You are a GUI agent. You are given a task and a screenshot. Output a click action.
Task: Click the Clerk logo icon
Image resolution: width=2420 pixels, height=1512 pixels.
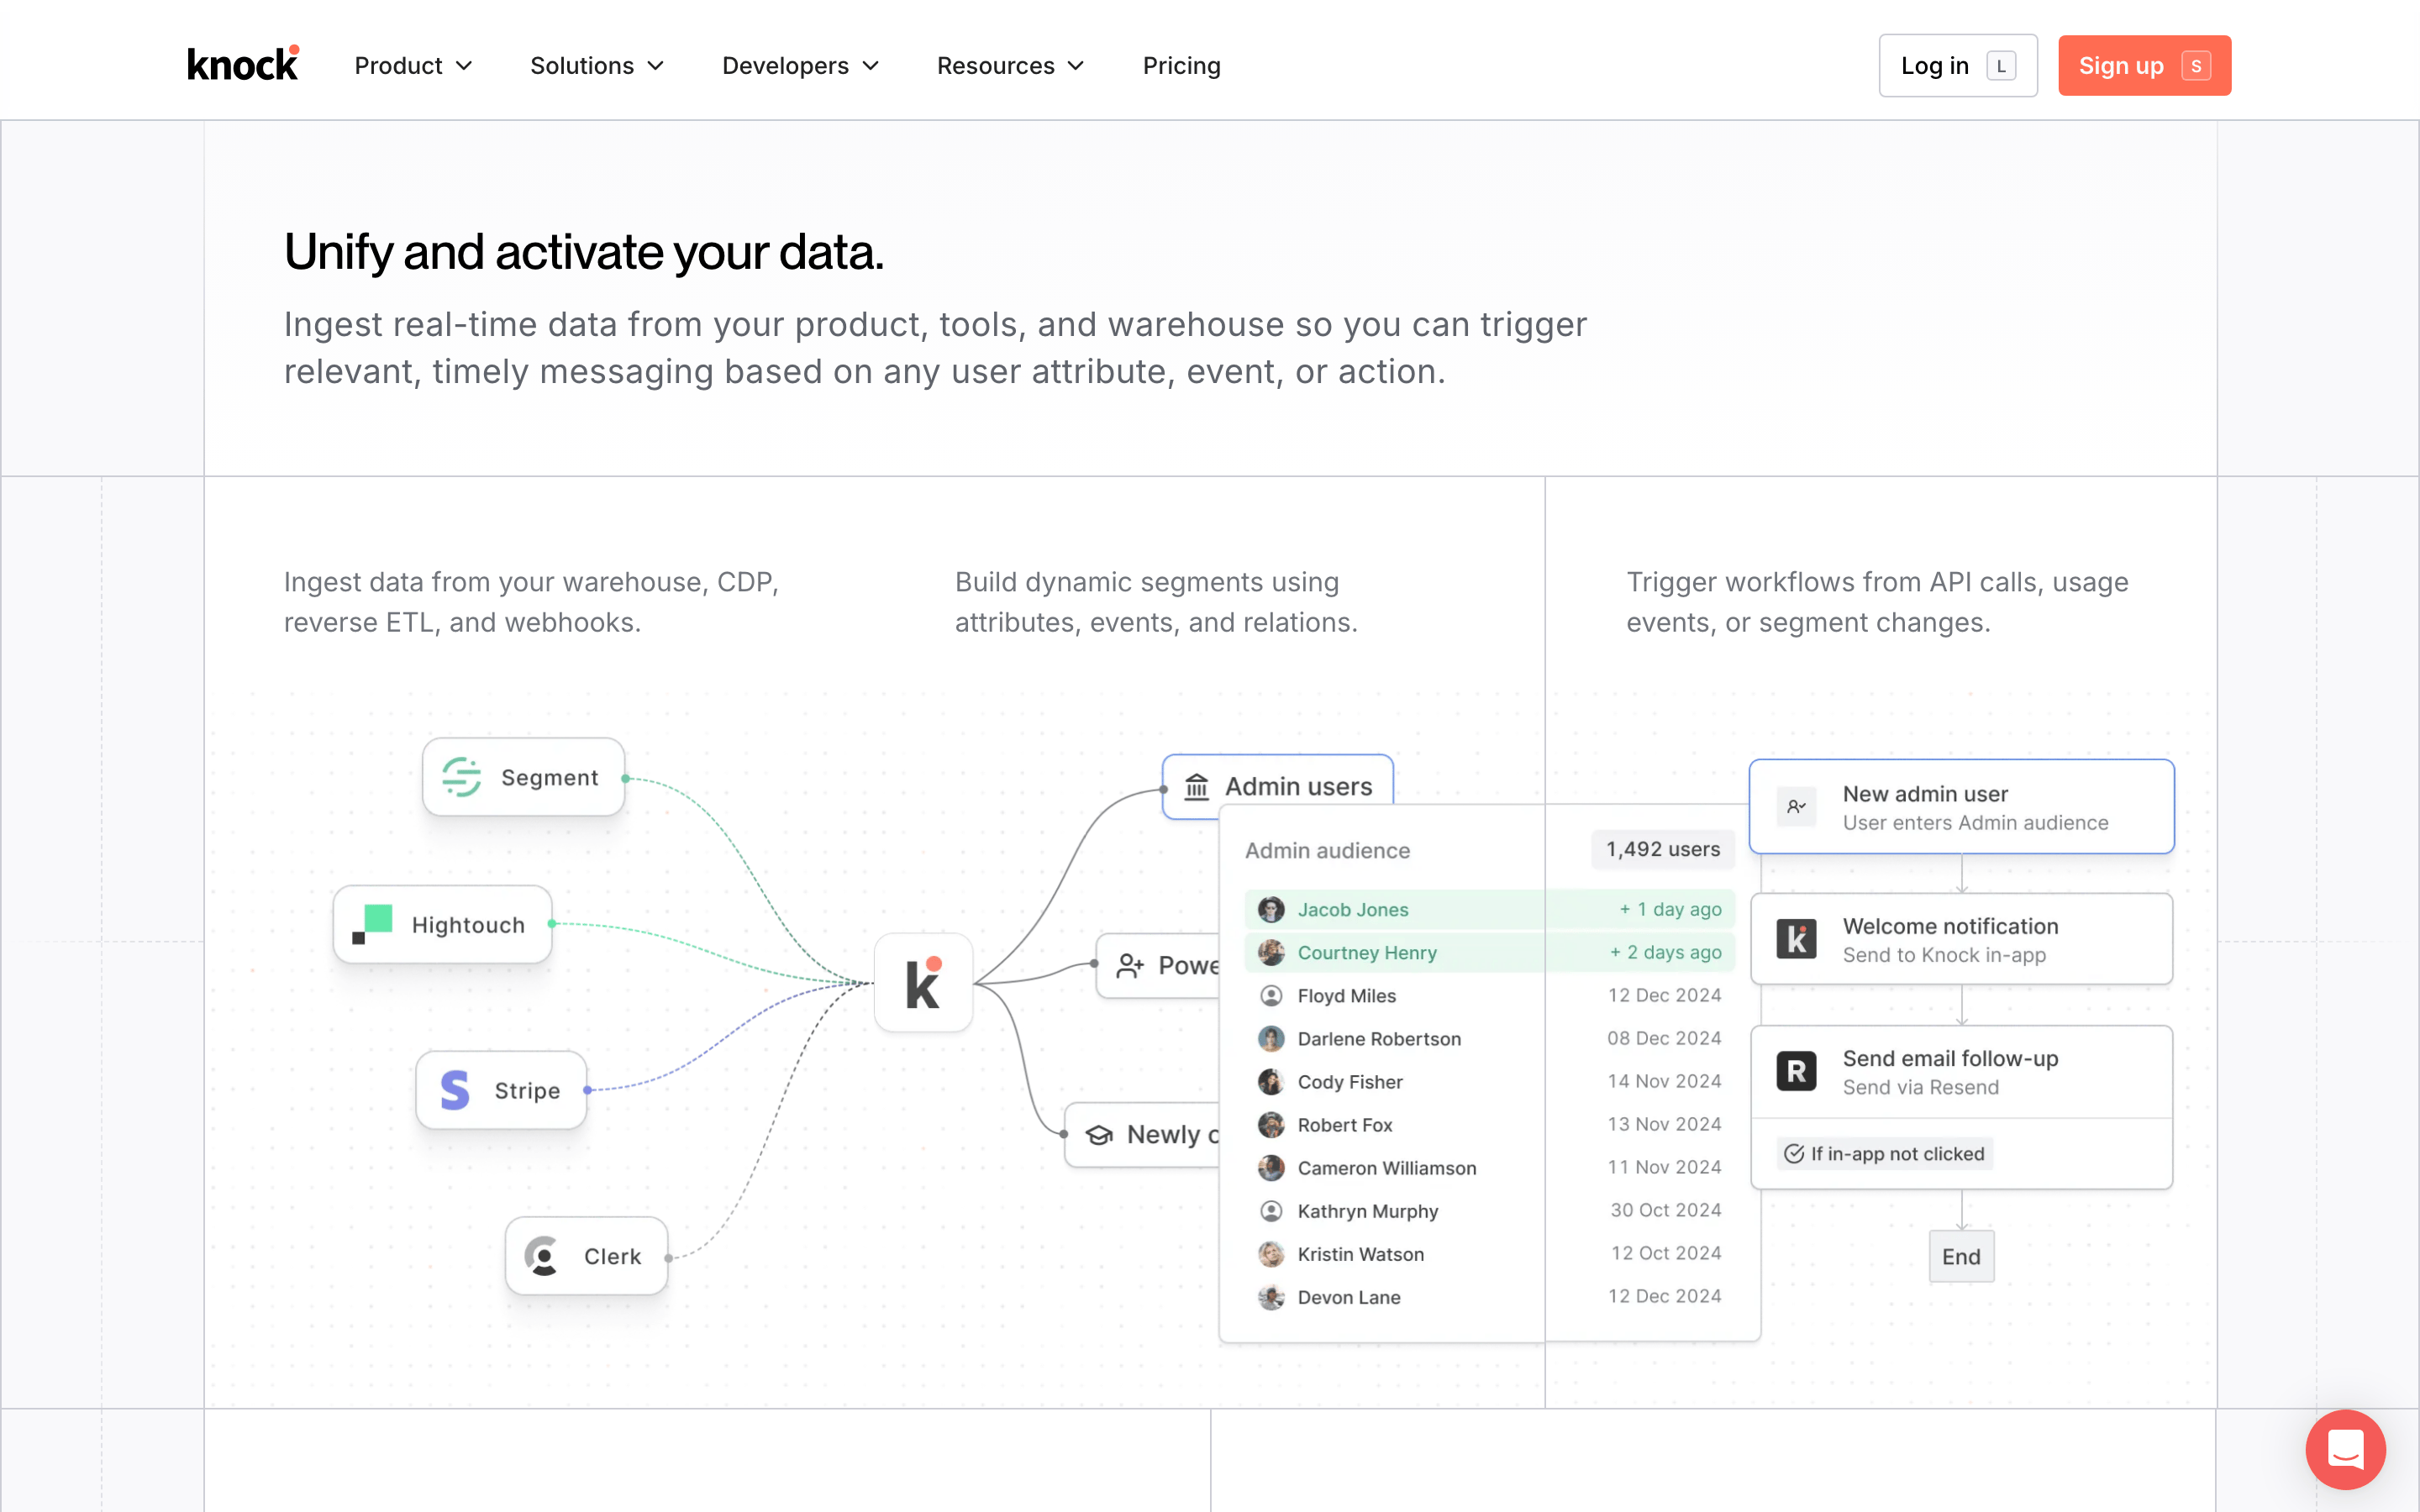(543, 1256)
